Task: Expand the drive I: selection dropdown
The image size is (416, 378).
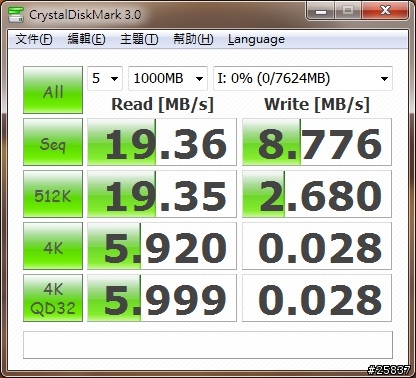Action: pyautogui.click(x=303, y=79)
